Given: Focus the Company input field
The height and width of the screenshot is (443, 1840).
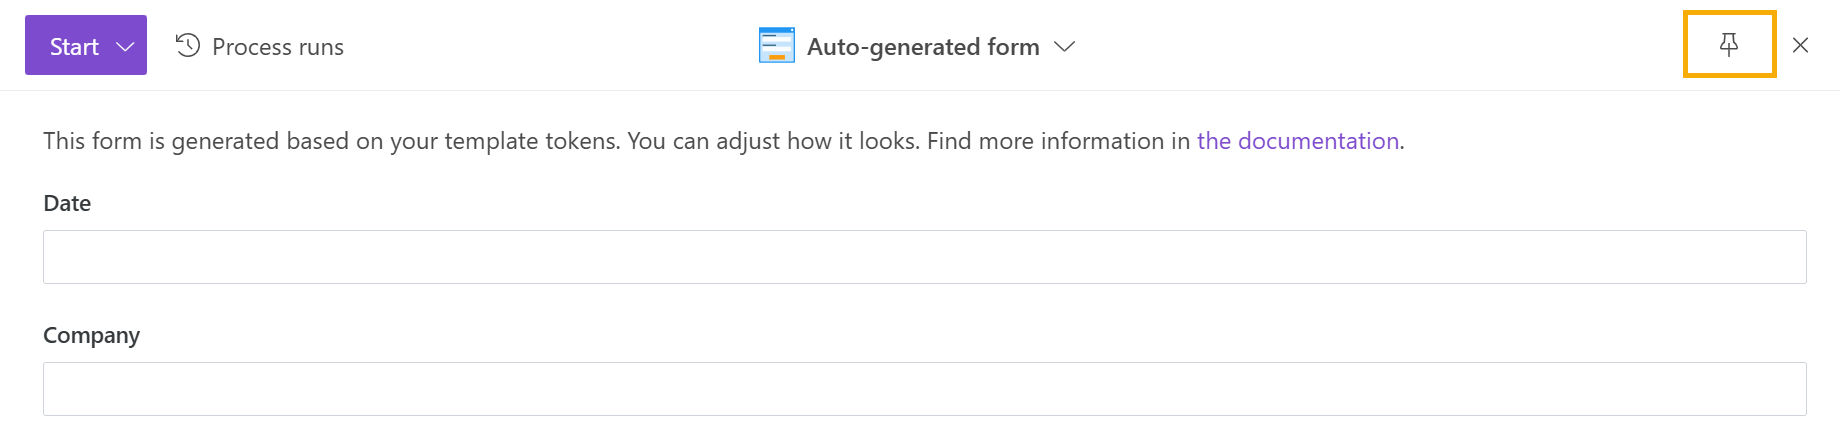Looking at the screenshot, I should [x=925, y=389].
